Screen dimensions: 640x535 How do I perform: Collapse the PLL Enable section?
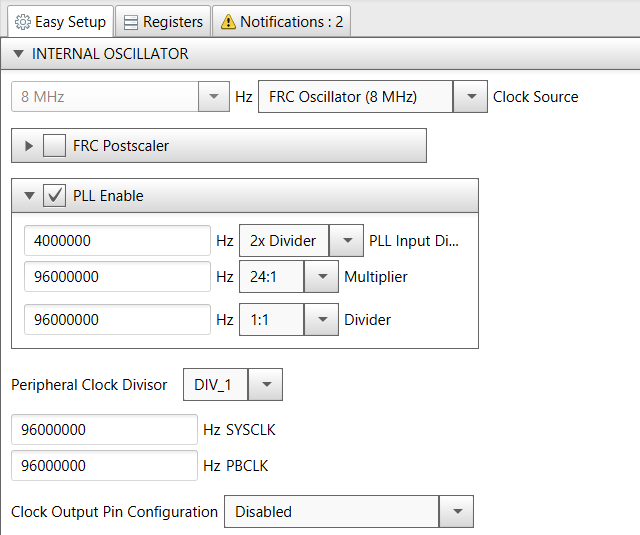pyautogui.click(x=29, y=196)
